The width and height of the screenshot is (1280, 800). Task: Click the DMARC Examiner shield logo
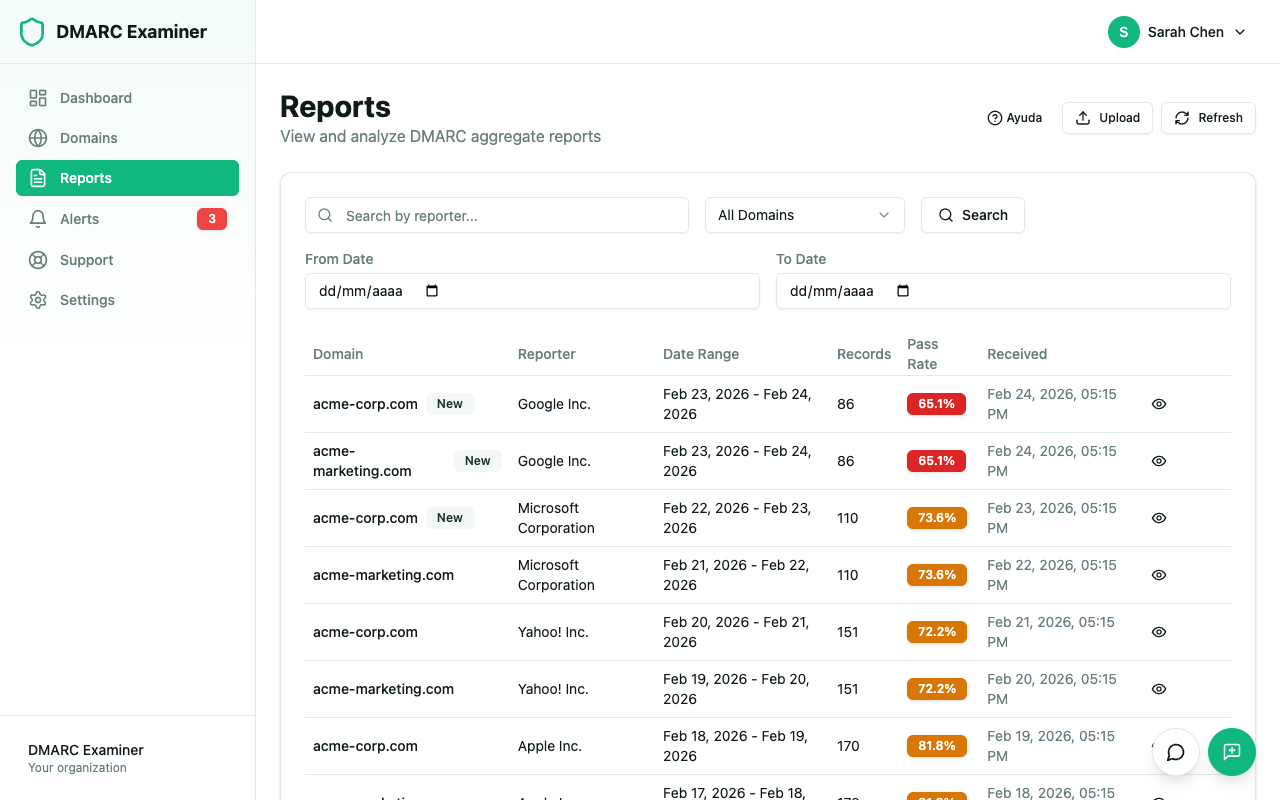pos(33,32)
